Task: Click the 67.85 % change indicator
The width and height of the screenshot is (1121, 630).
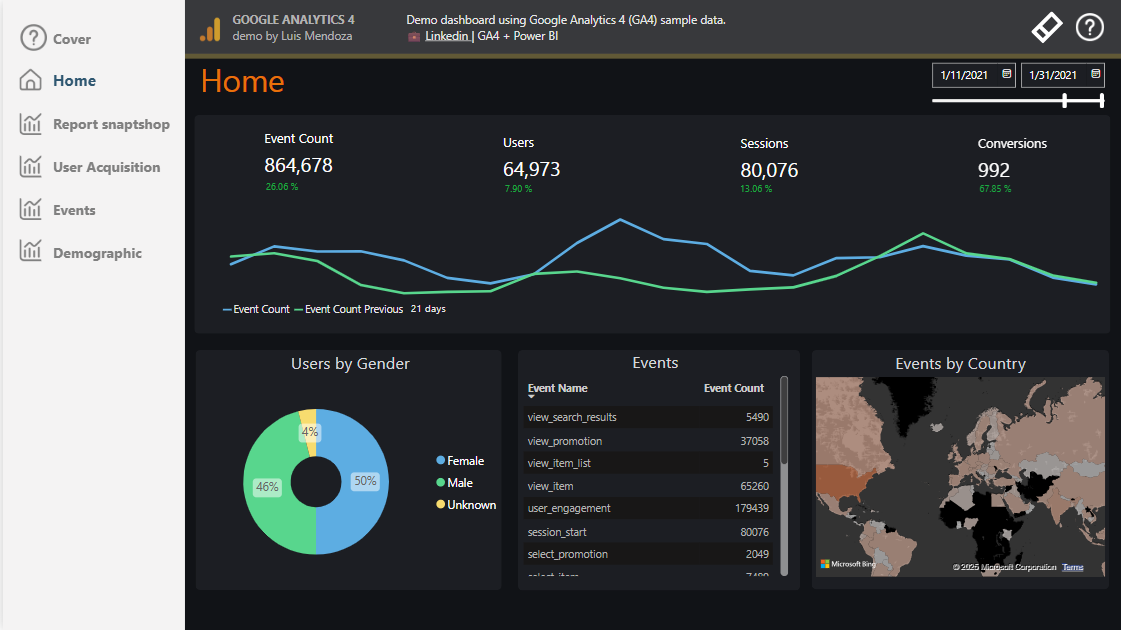Action: pos(995,189)
